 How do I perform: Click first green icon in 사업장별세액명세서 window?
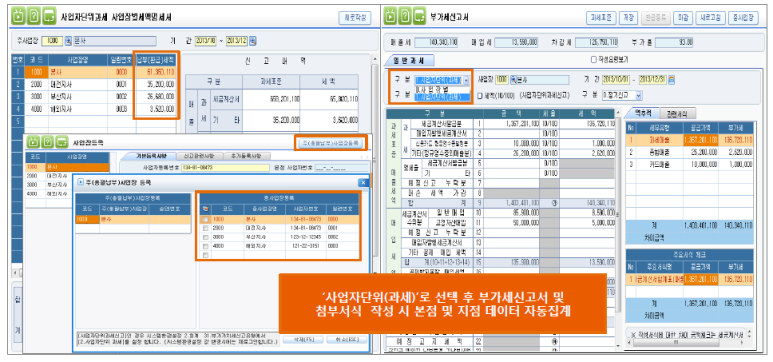(18, 17)
